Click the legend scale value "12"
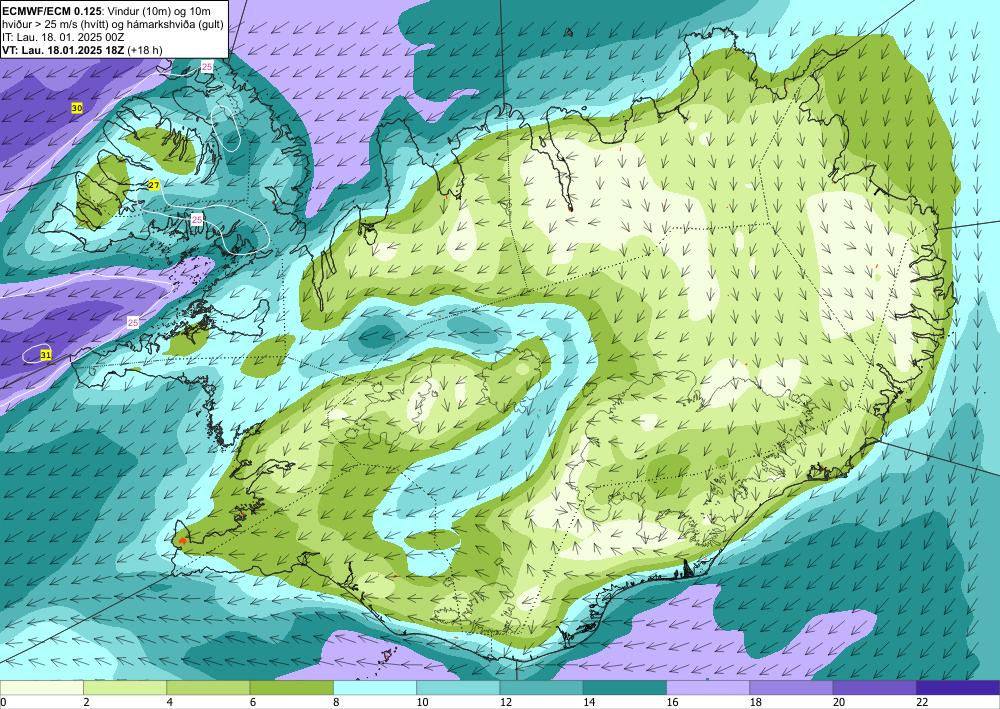This screenshot has height=709, width=1000. pos(506,702)
